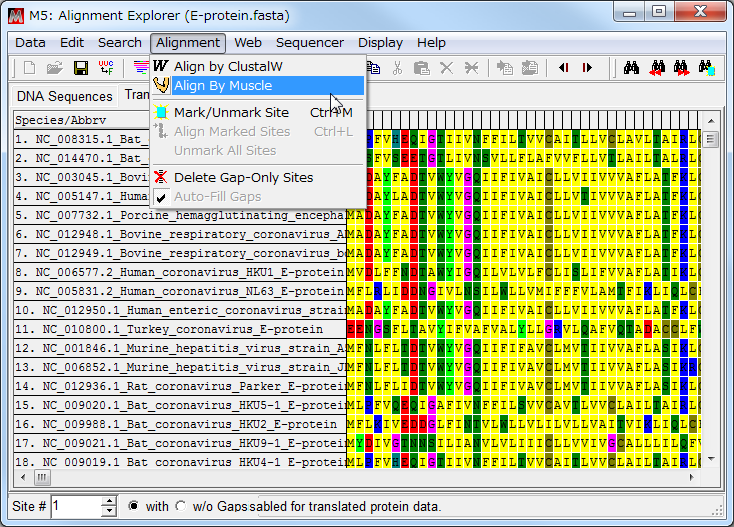Click the binoculars find icon
This screenshot has height=527, width=734.
[x=631, y=68]
